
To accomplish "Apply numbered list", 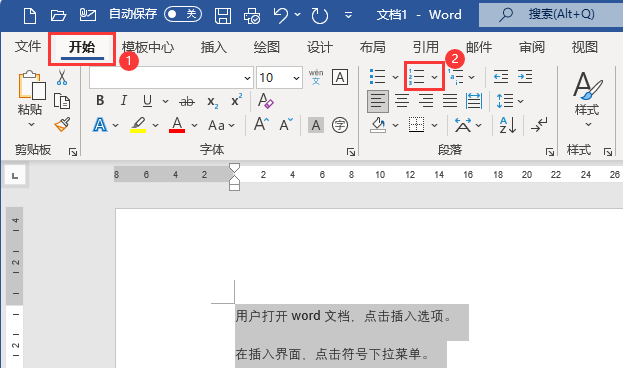I will 416,77.
